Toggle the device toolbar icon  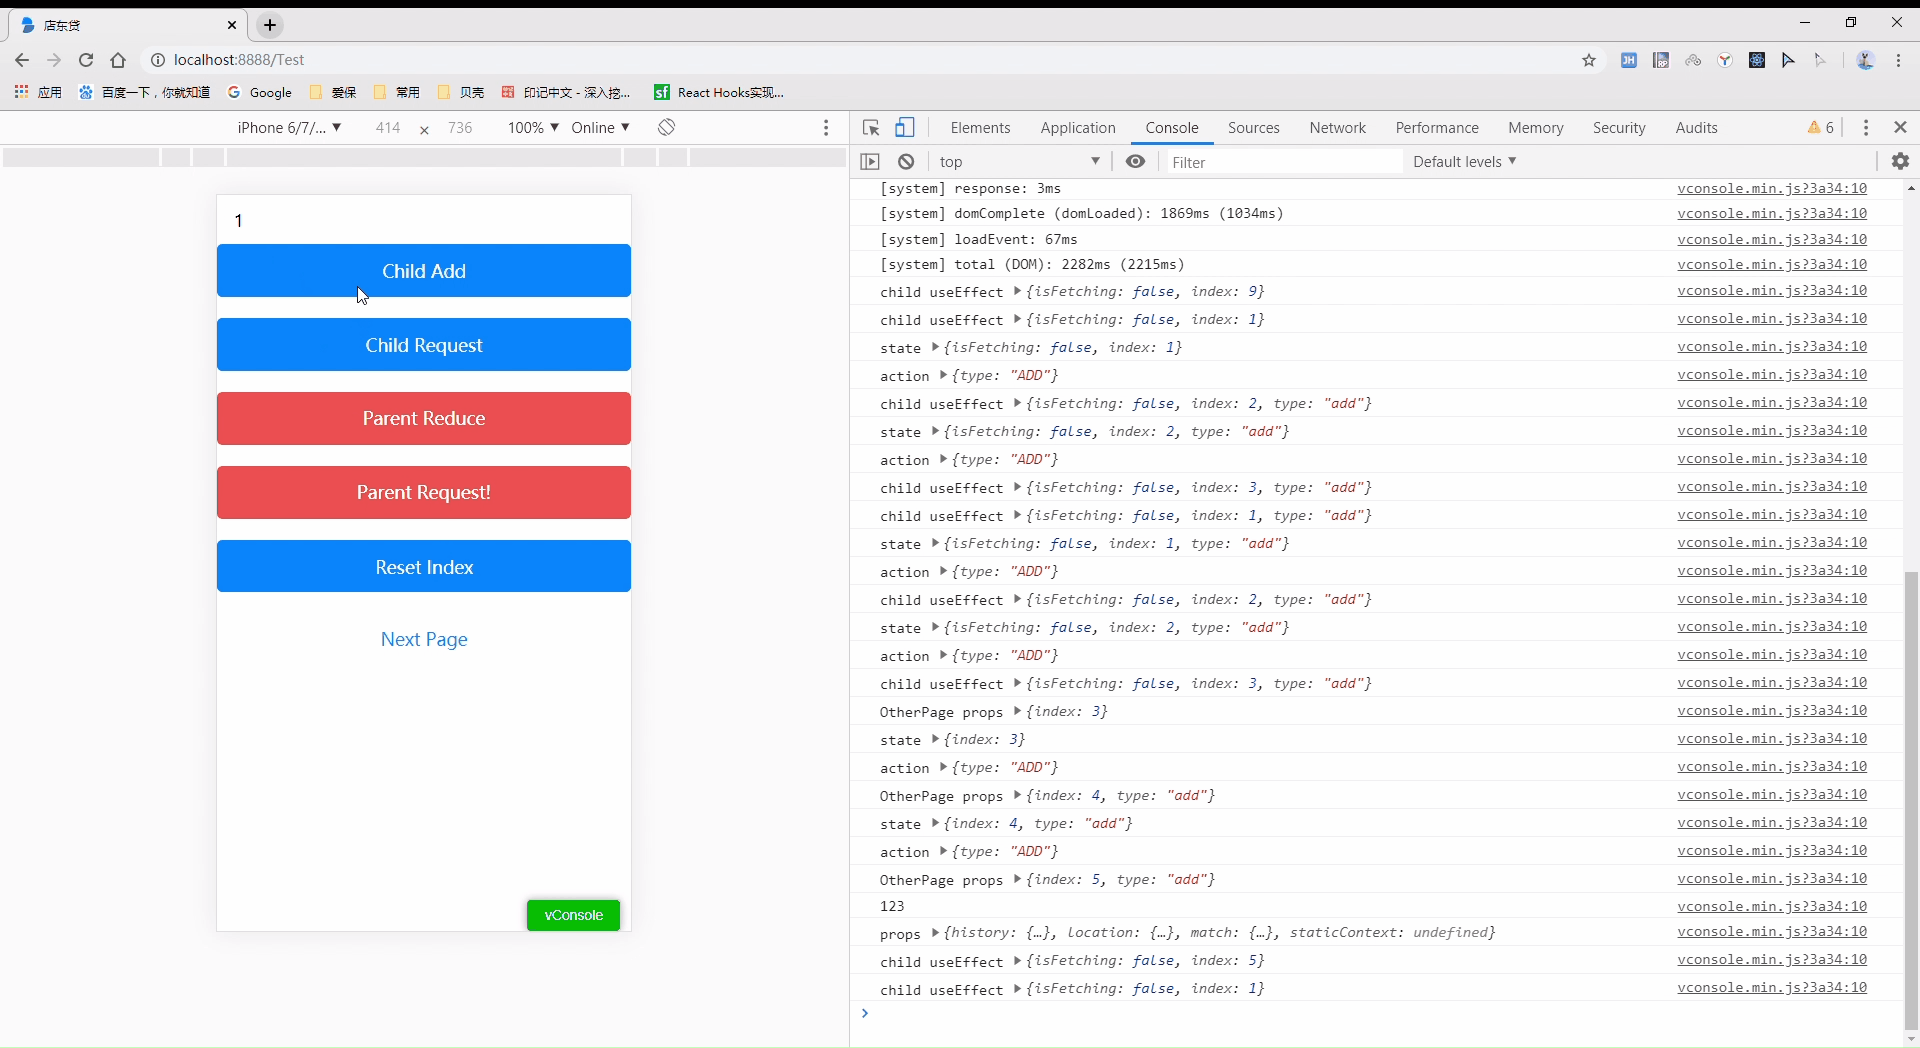pyautogui.click(x=904, y=128)
